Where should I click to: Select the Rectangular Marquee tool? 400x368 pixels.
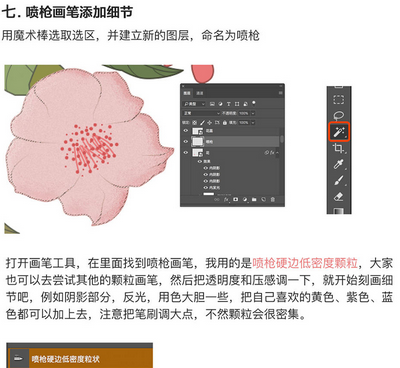click(x=339, y=99)
